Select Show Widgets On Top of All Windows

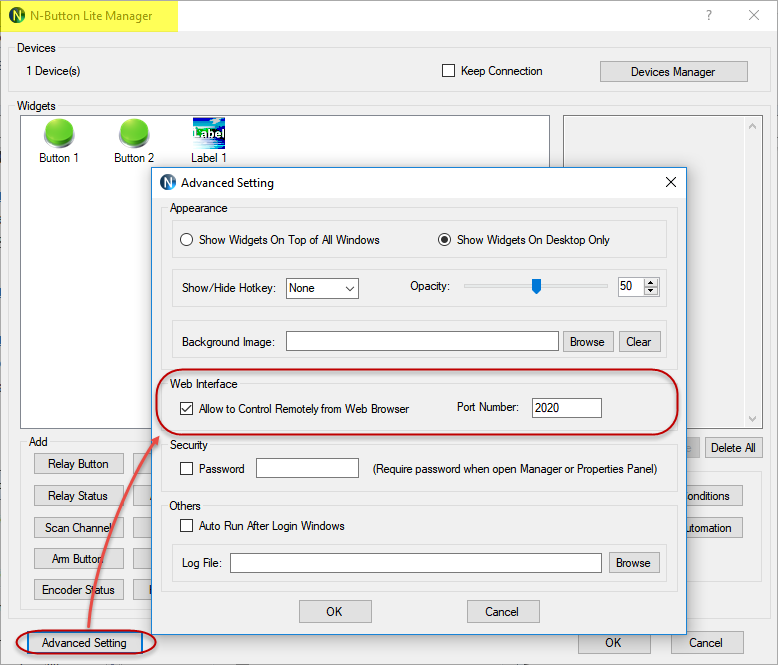[187, 240]
